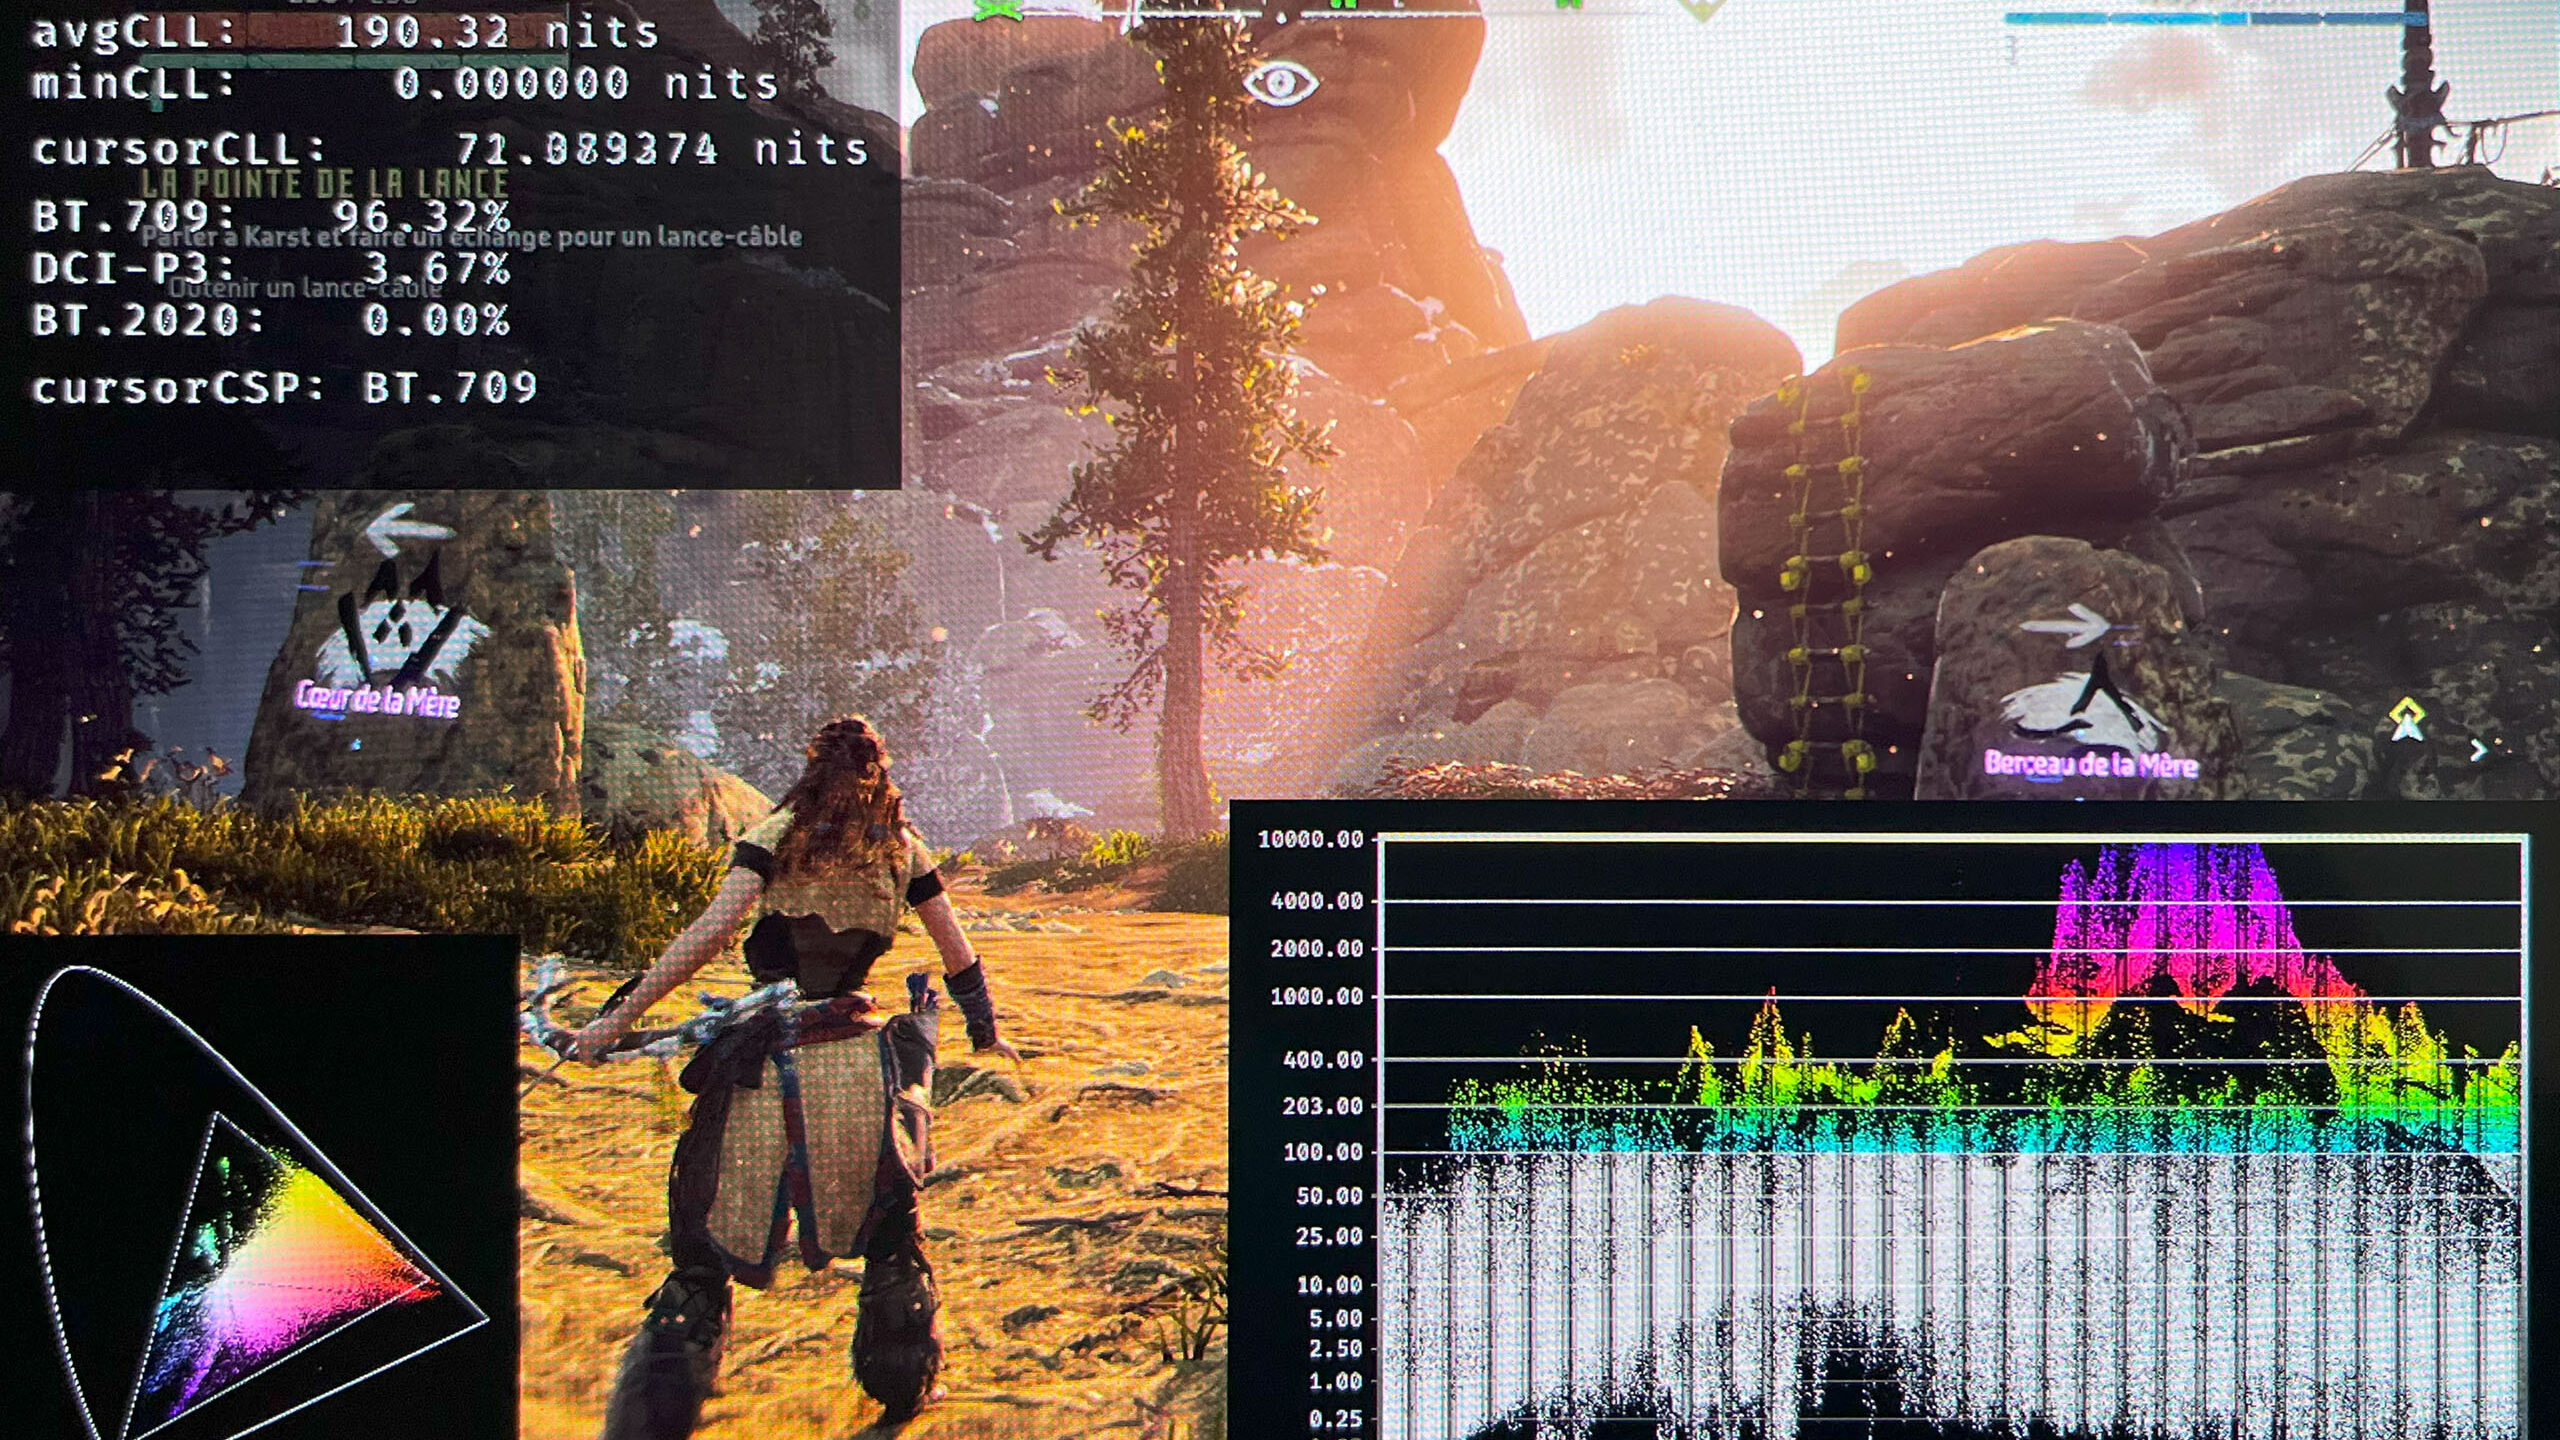
Task: Click the 0.25 label on waveform axis
Action: click(x=1336, y=1419)
